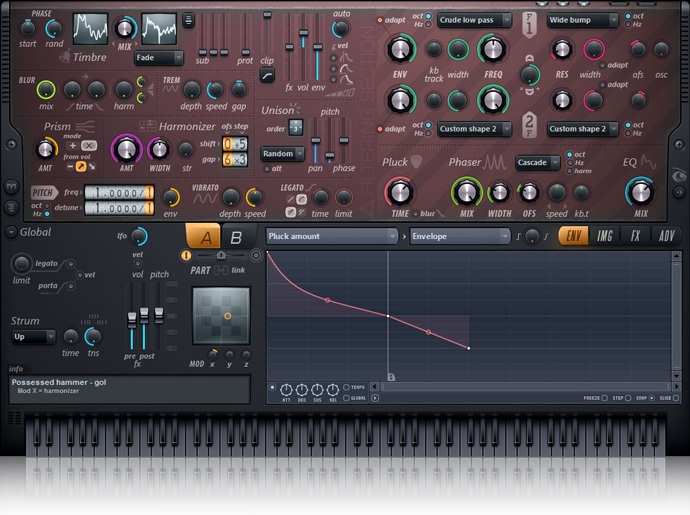
Task: Toggle adapt for filter 1 envelope
Action: 380,20
